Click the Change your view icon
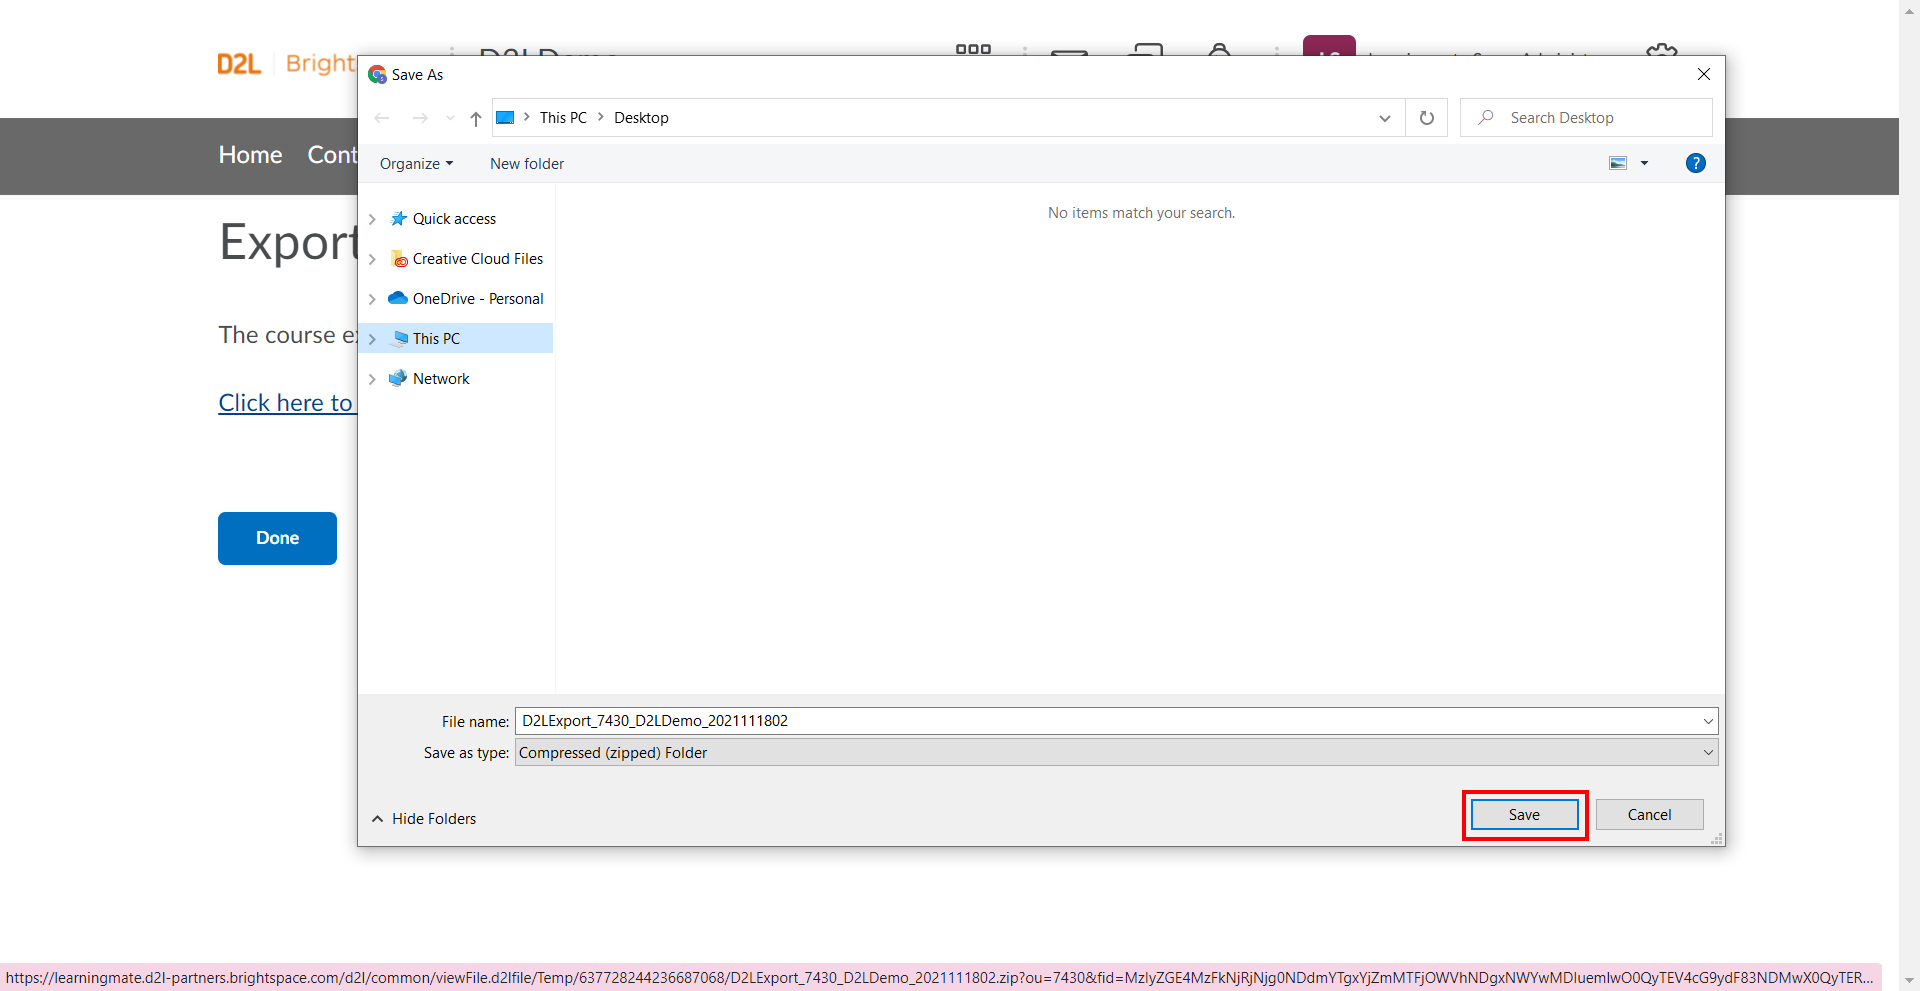The width and height of the screenshot is (1920, 991). pyautogui.click(x=1618, y=163)
